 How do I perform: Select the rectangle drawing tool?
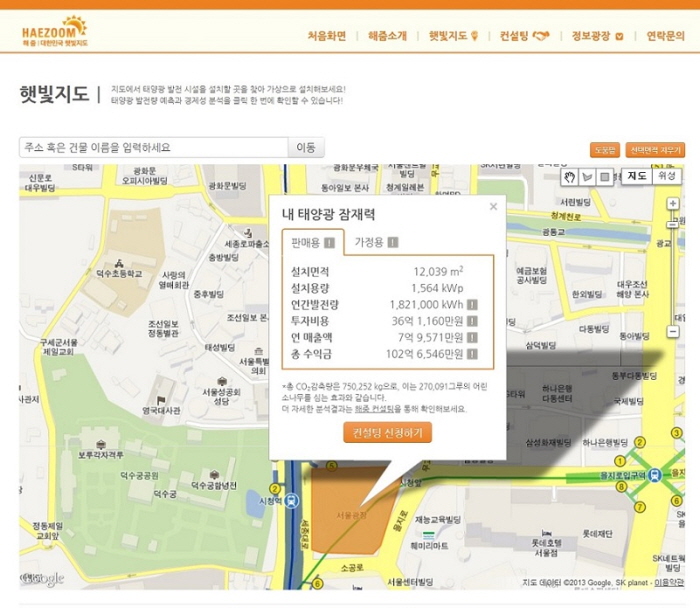tap(605, 177)
